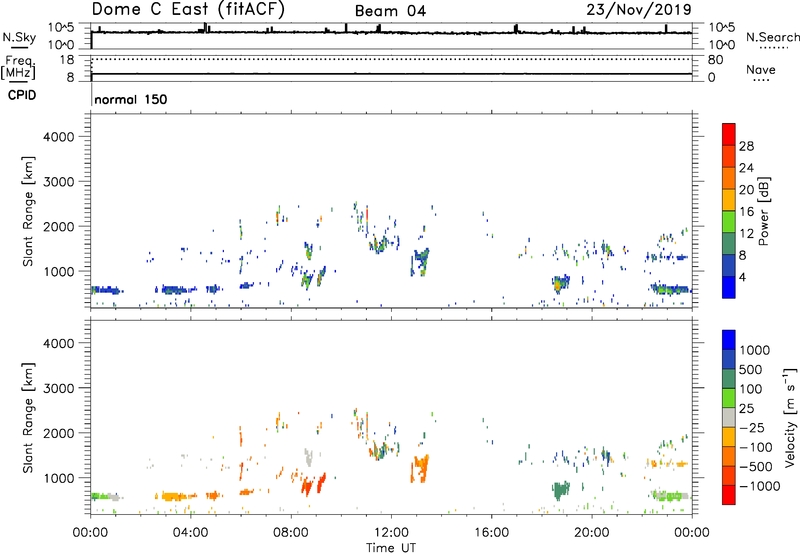Image resolution: width=800 pixels, height=554 pixels.
Task: Click the 'N.Sky' legend label
Action: (x=19, y=37)
